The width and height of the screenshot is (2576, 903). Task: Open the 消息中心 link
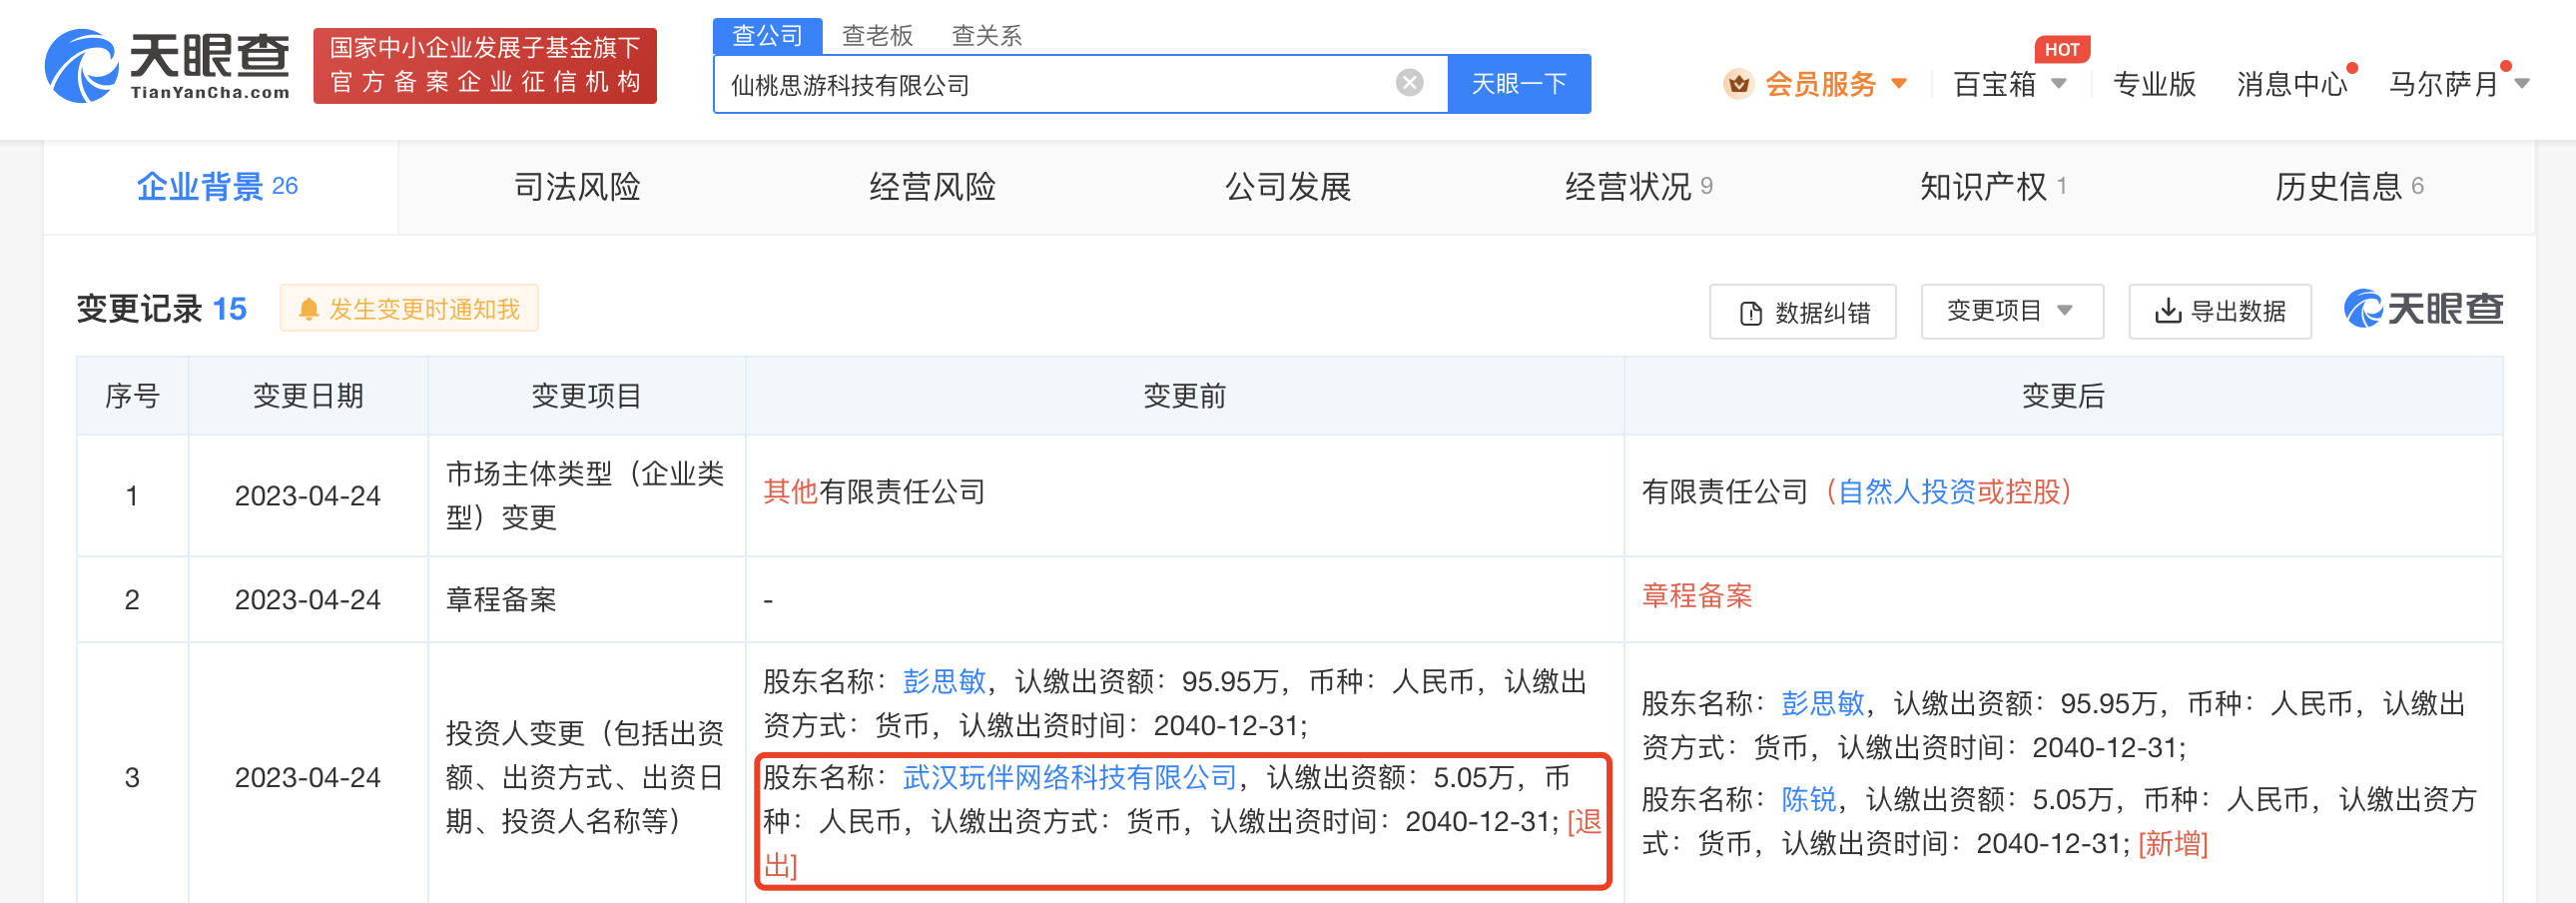(2292, 84)
